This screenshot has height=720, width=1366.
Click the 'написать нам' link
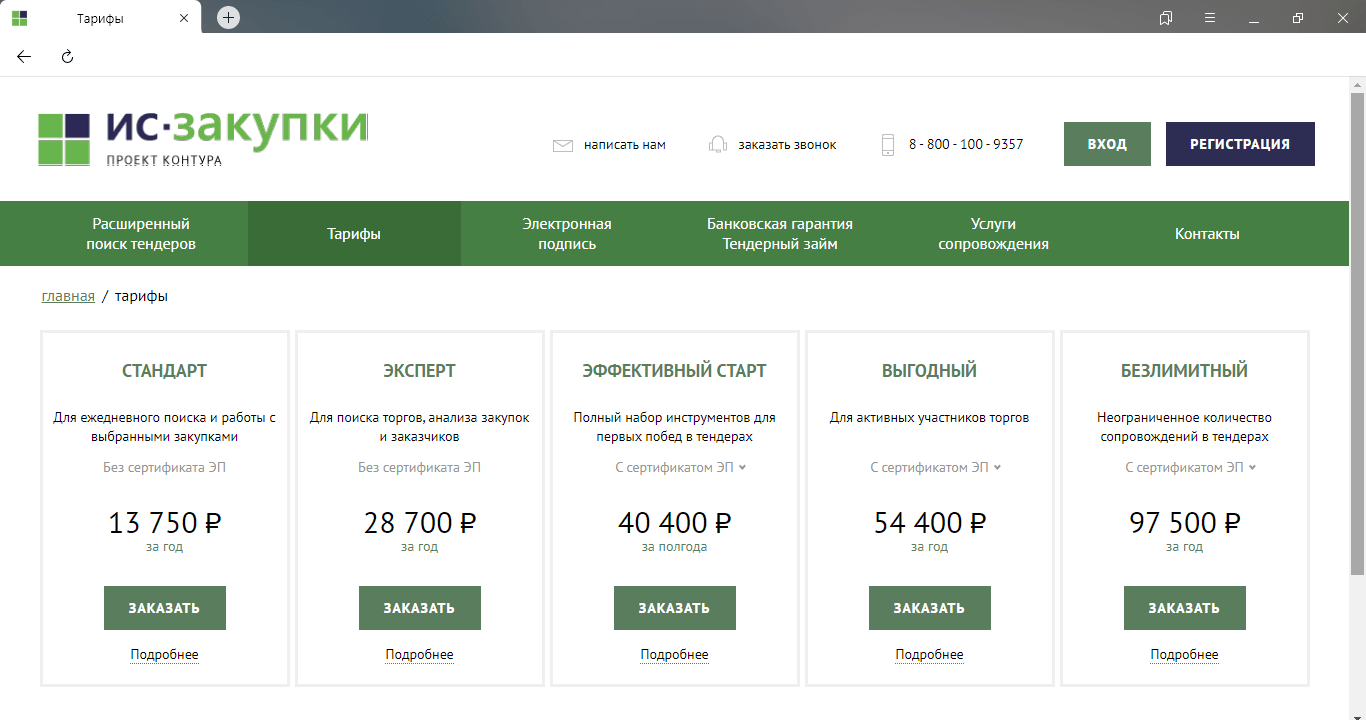(625, 145)
